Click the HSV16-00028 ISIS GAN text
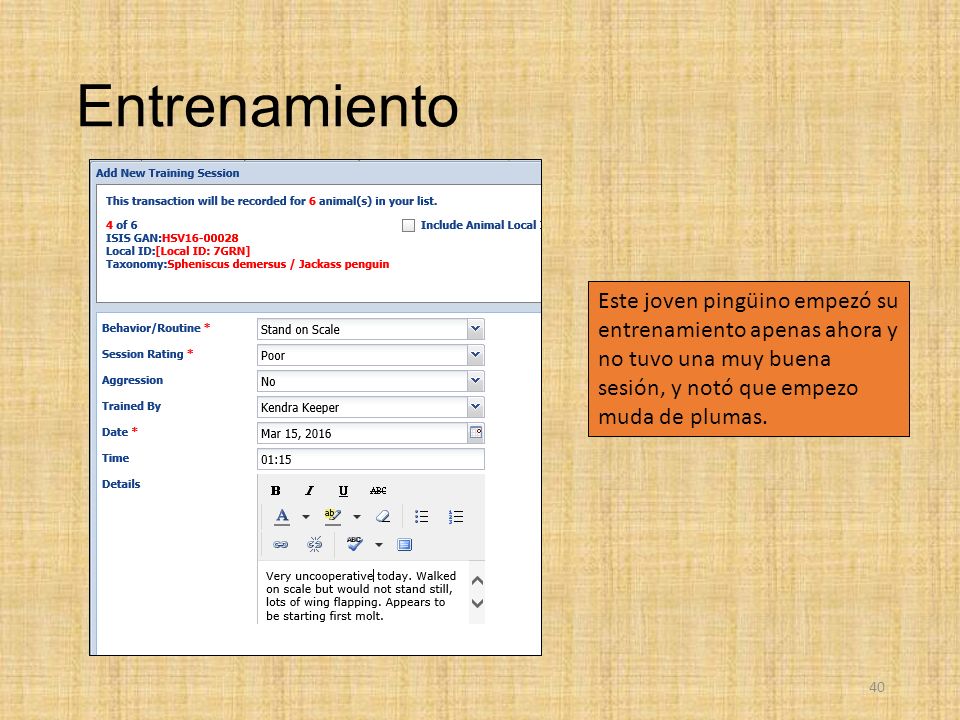 click(200, 238)
